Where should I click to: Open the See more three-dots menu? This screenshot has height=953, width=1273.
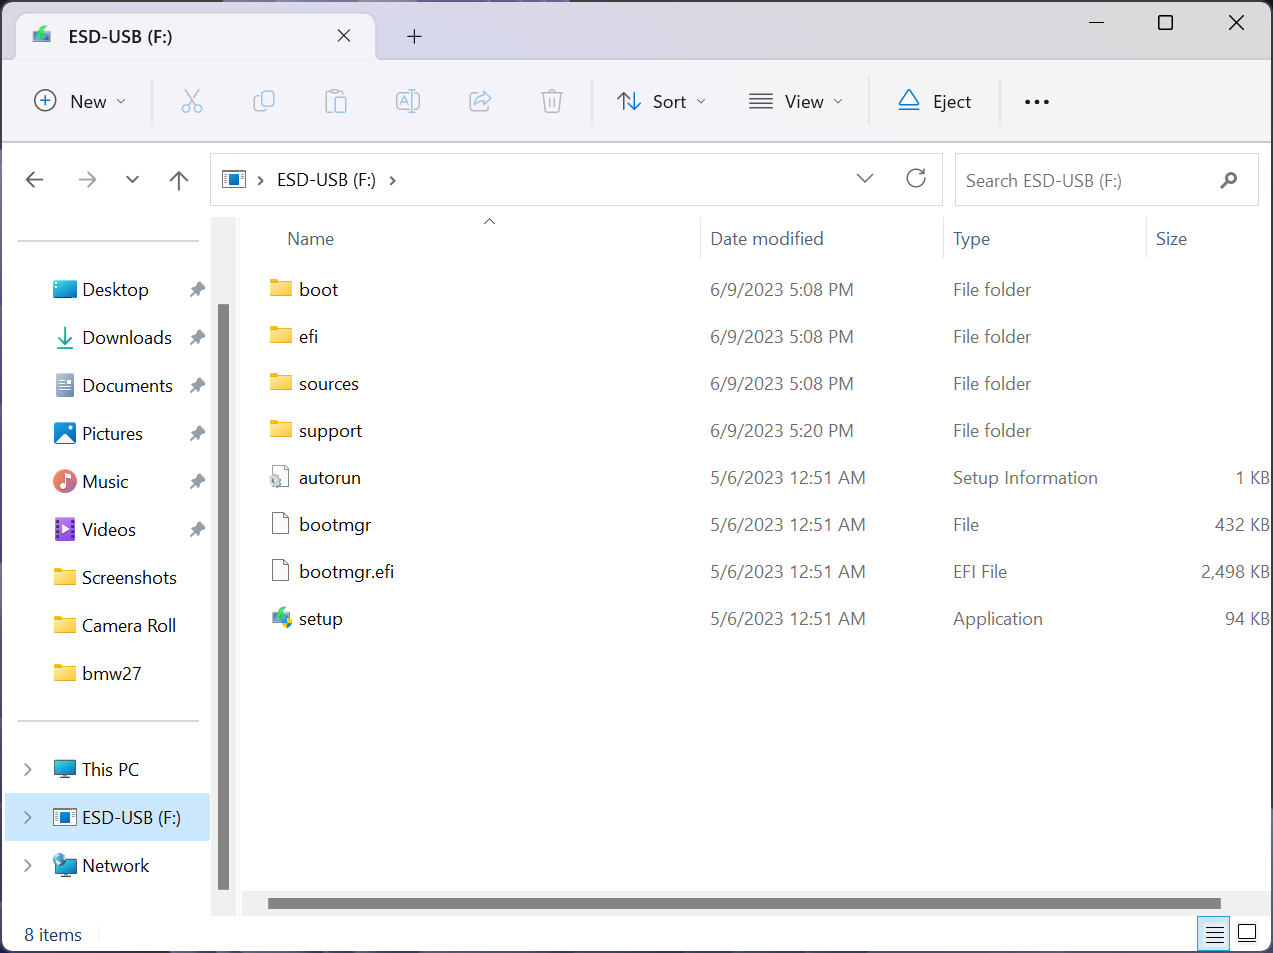(1037, 101)
